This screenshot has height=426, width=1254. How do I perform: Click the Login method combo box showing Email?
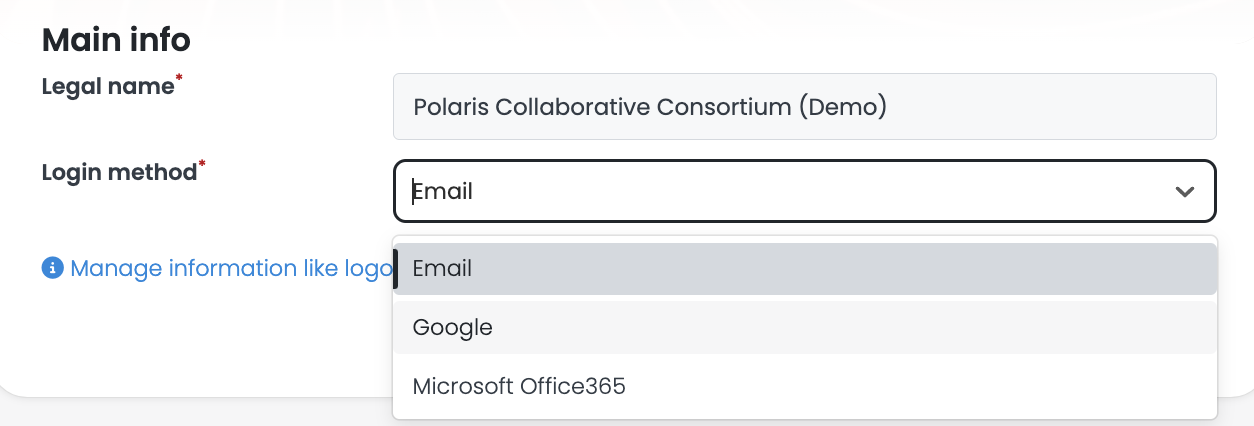click(805, 191)
